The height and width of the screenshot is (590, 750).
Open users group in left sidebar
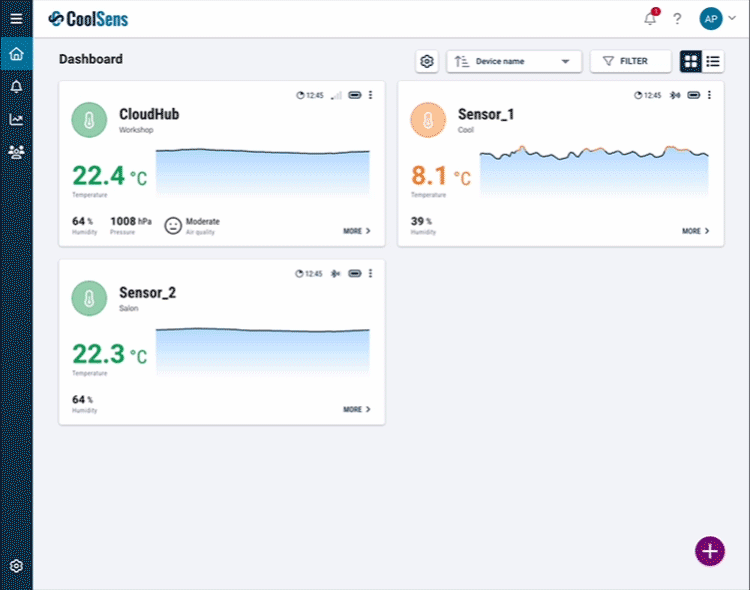click(x=16, y=152)
